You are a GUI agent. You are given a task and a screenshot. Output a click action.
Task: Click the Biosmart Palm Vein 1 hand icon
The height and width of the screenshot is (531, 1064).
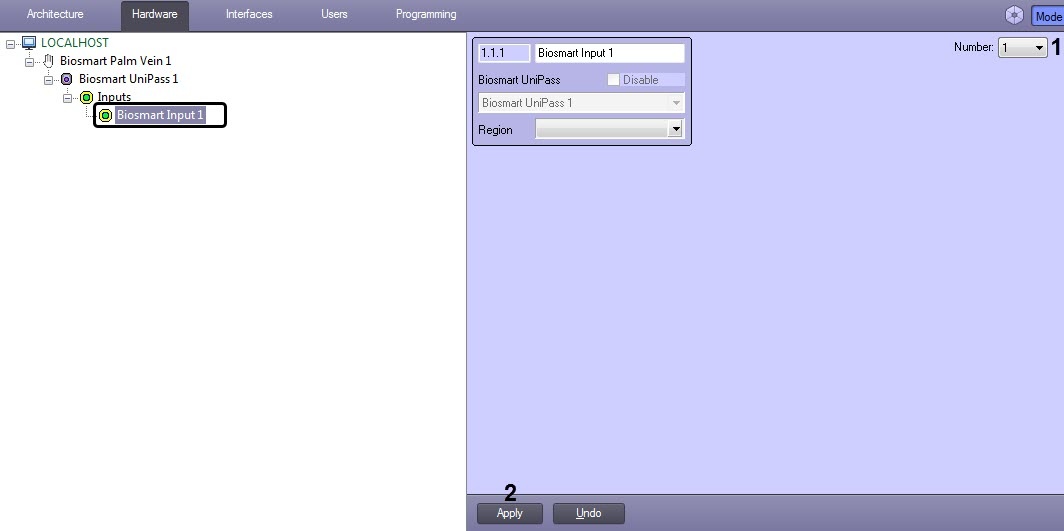pyautogui.click(x=48, y=61)
